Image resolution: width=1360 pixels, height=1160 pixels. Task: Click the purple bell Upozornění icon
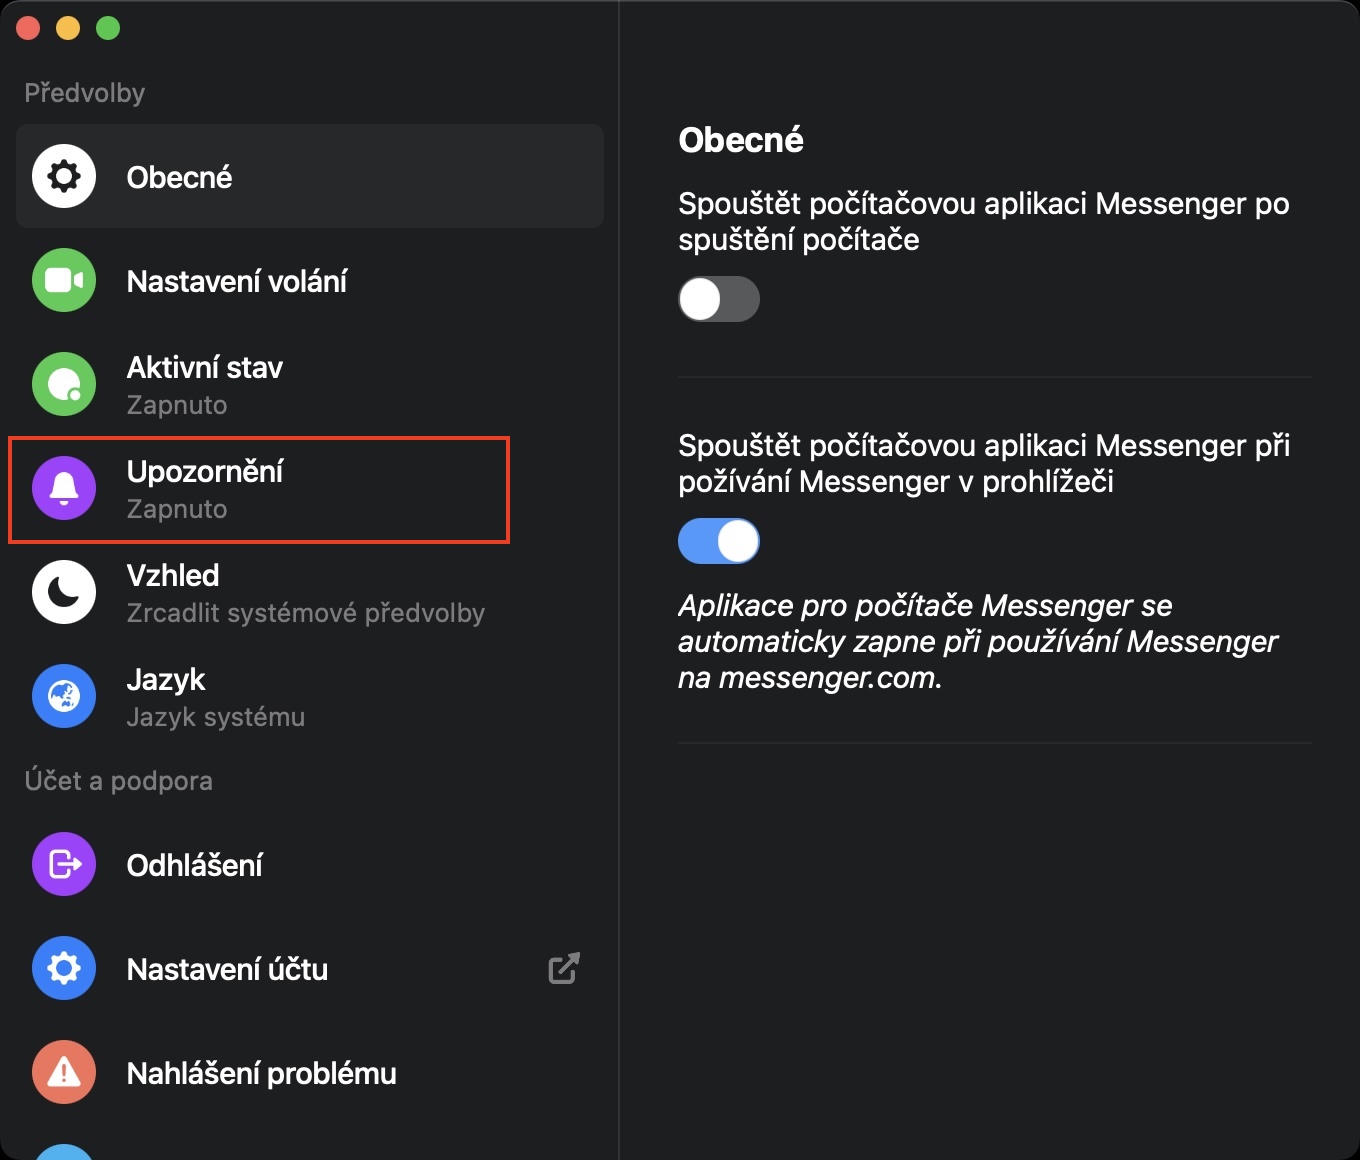(64, 489)
